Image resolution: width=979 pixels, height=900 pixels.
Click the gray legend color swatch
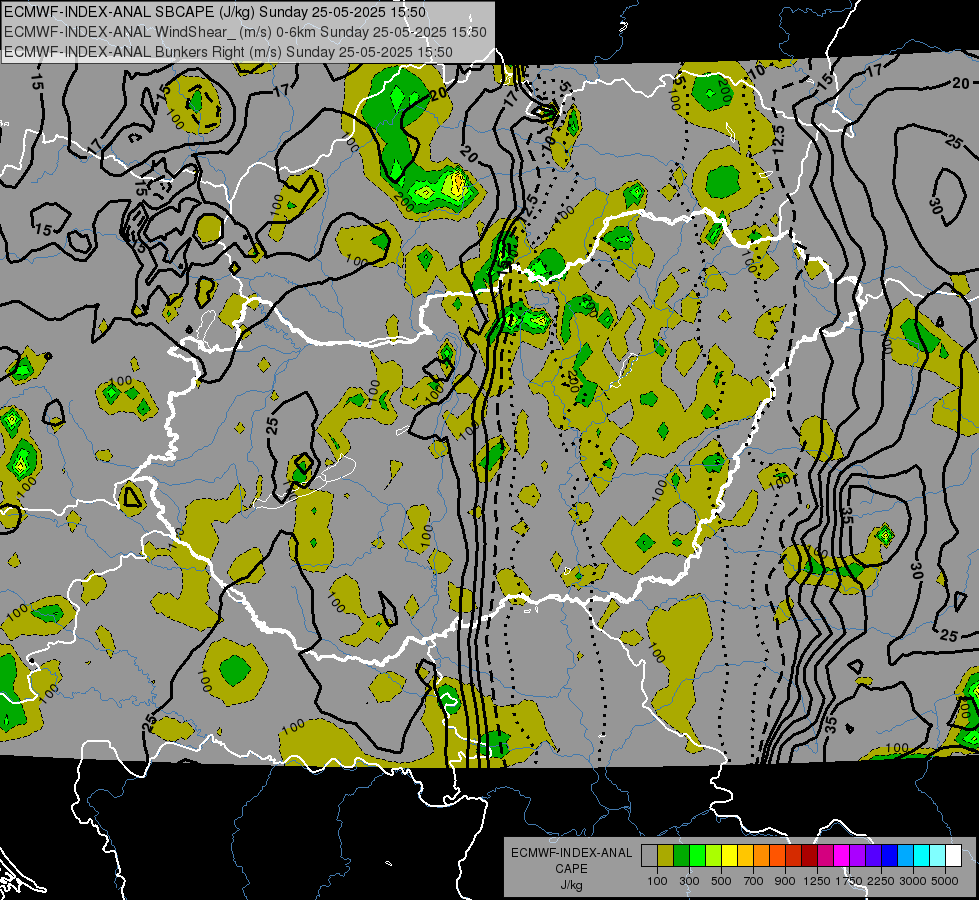[649, 856]
